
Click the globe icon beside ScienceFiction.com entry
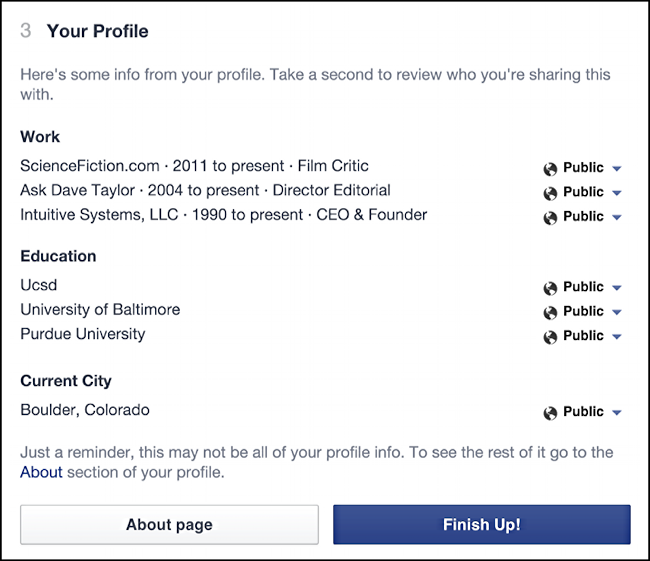pos(550,169)
